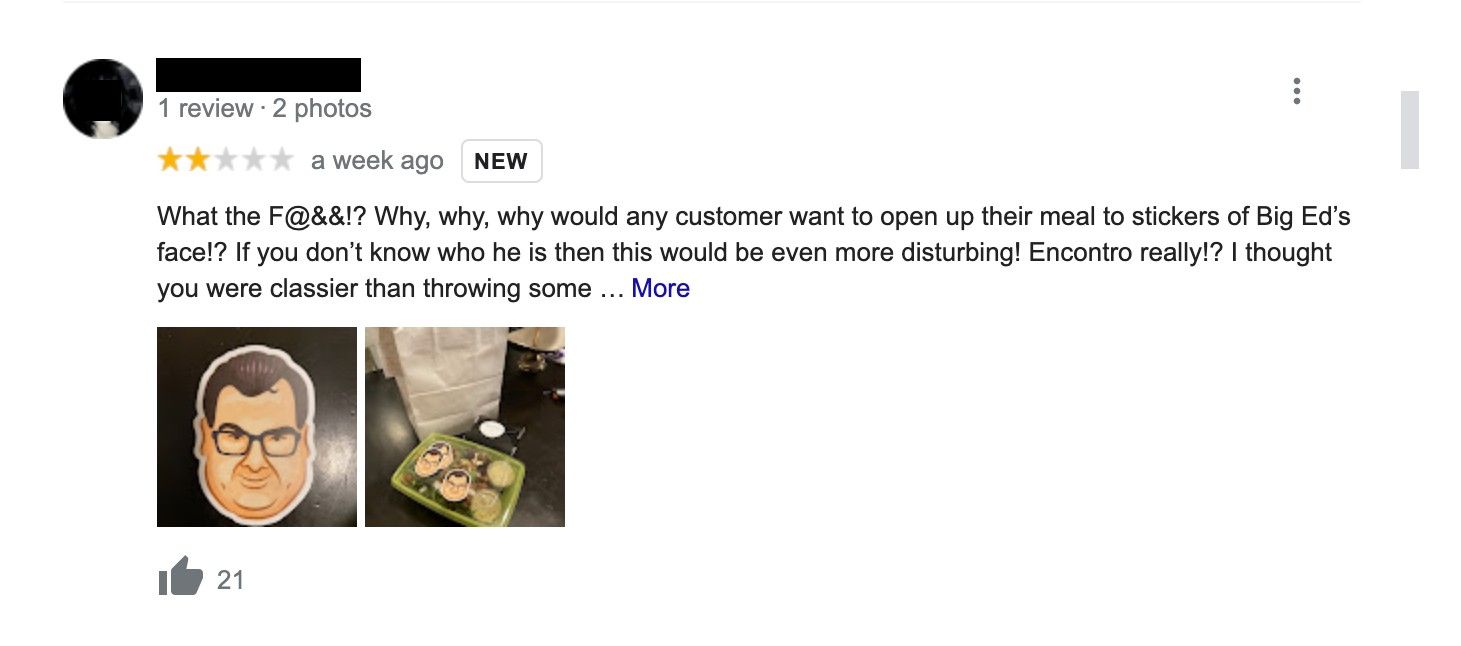The image size is (1461, 646).
Task: Open the food container photo
Action: click(x=465, y=426)
